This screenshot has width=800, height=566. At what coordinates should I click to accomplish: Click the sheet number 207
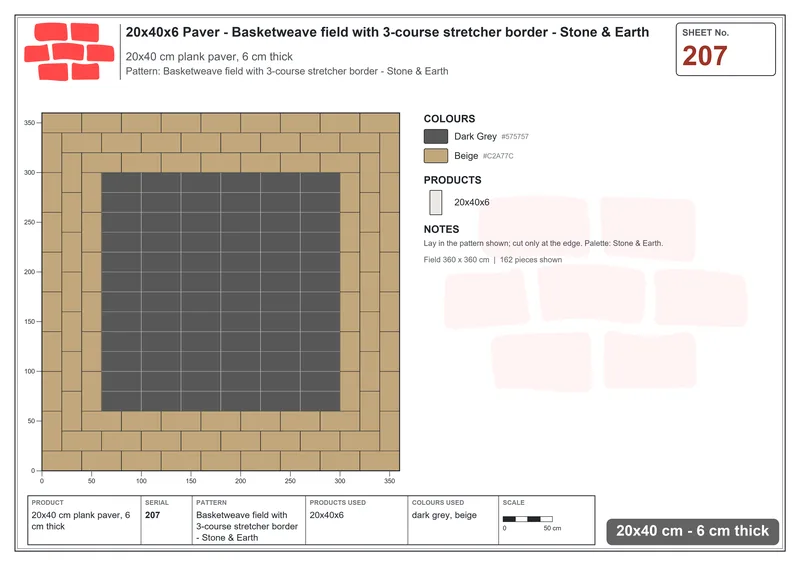click(x=705, y=56)
